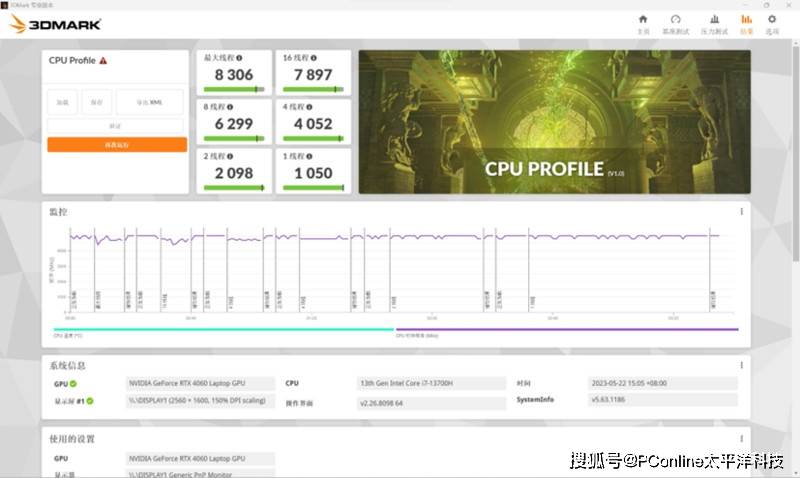Click the vertical scrollbar on the right edge
Image resolution: width=800 pixels, height=478 pixels.
click(x=795, y=153)
